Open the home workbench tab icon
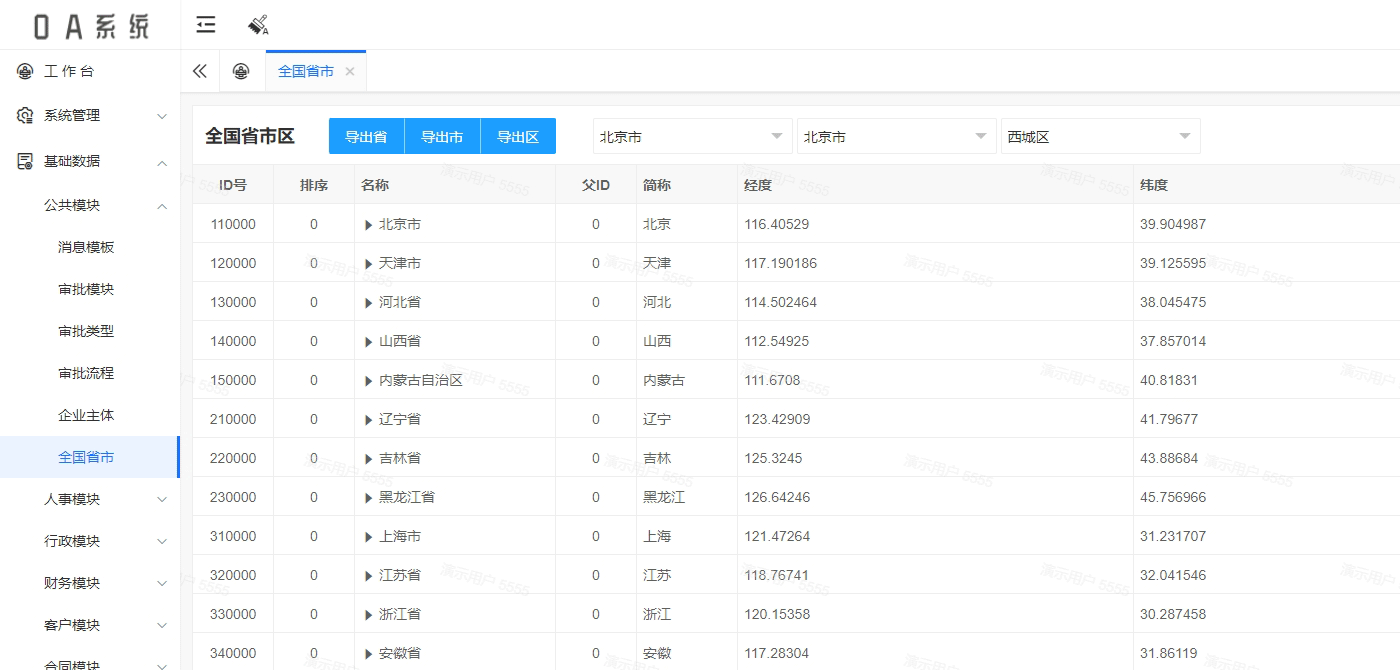 point(241,71)
